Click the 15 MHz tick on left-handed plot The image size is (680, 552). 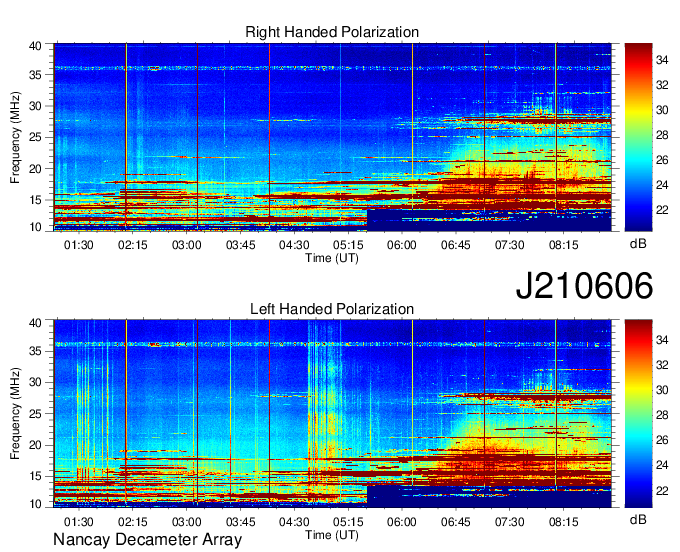pyautogui.click(x=35, y=477)
